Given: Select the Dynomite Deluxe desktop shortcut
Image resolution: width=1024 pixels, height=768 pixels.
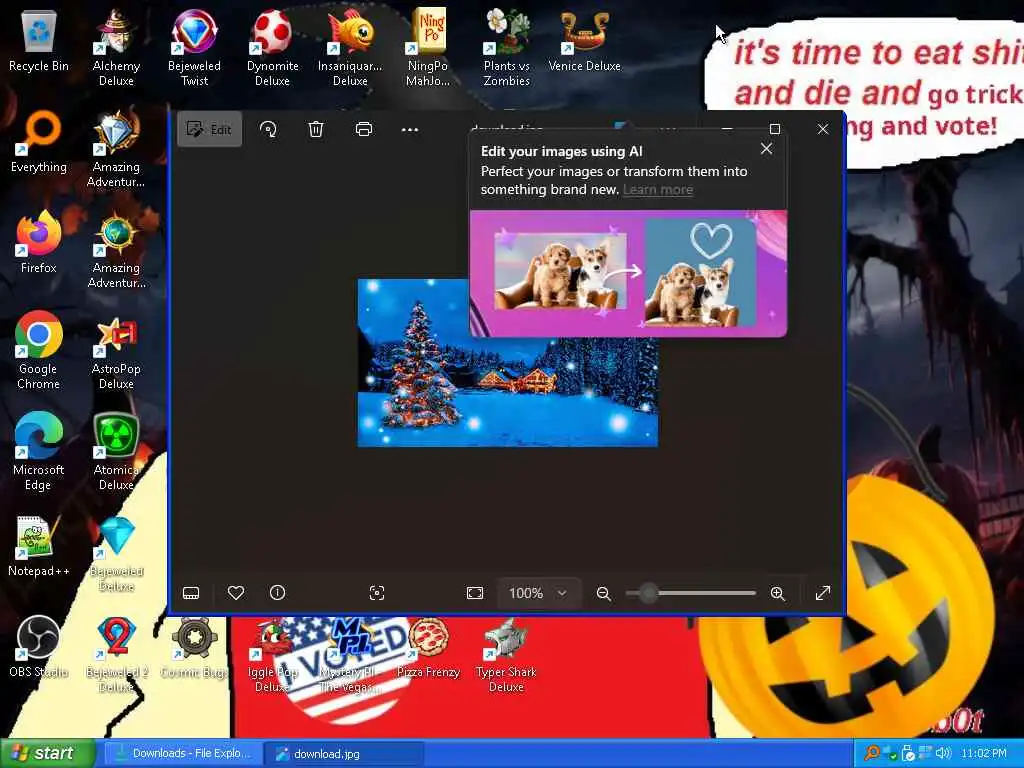Looking at the screenshot, I should 272,48.
